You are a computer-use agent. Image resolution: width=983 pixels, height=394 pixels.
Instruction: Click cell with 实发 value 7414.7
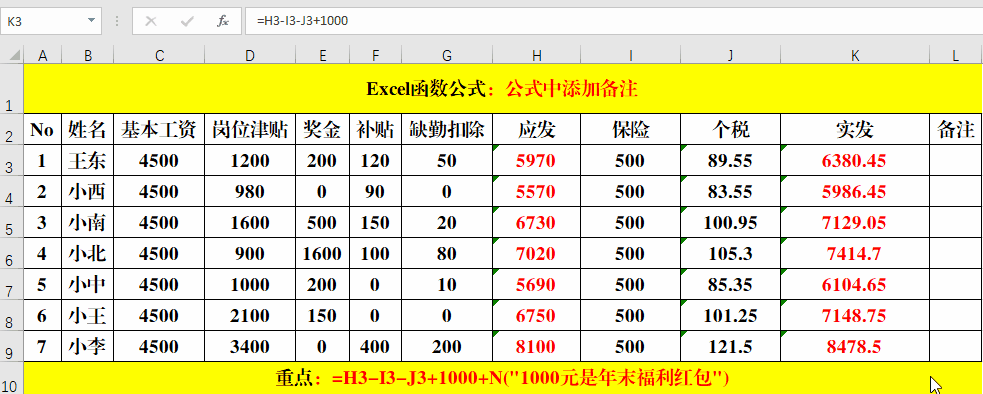[x=855, y=253]
